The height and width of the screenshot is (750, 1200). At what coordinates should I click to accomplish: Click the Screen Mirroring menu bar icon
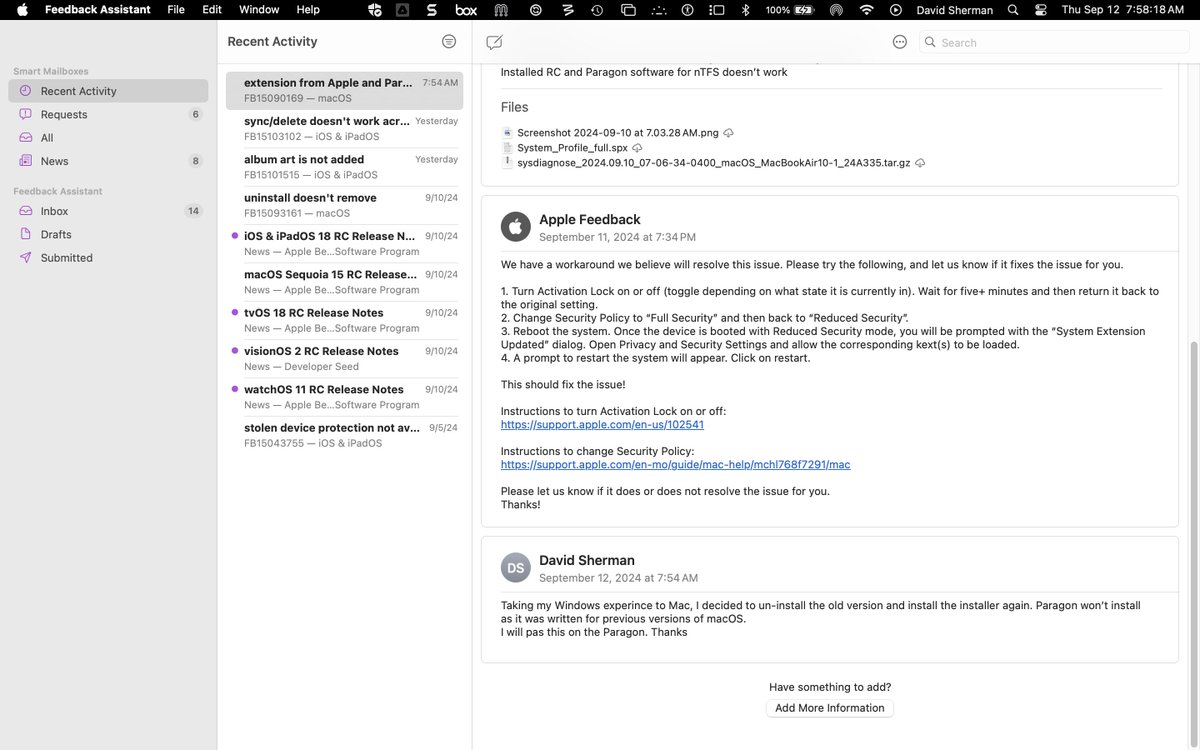[x=628, y=10]
